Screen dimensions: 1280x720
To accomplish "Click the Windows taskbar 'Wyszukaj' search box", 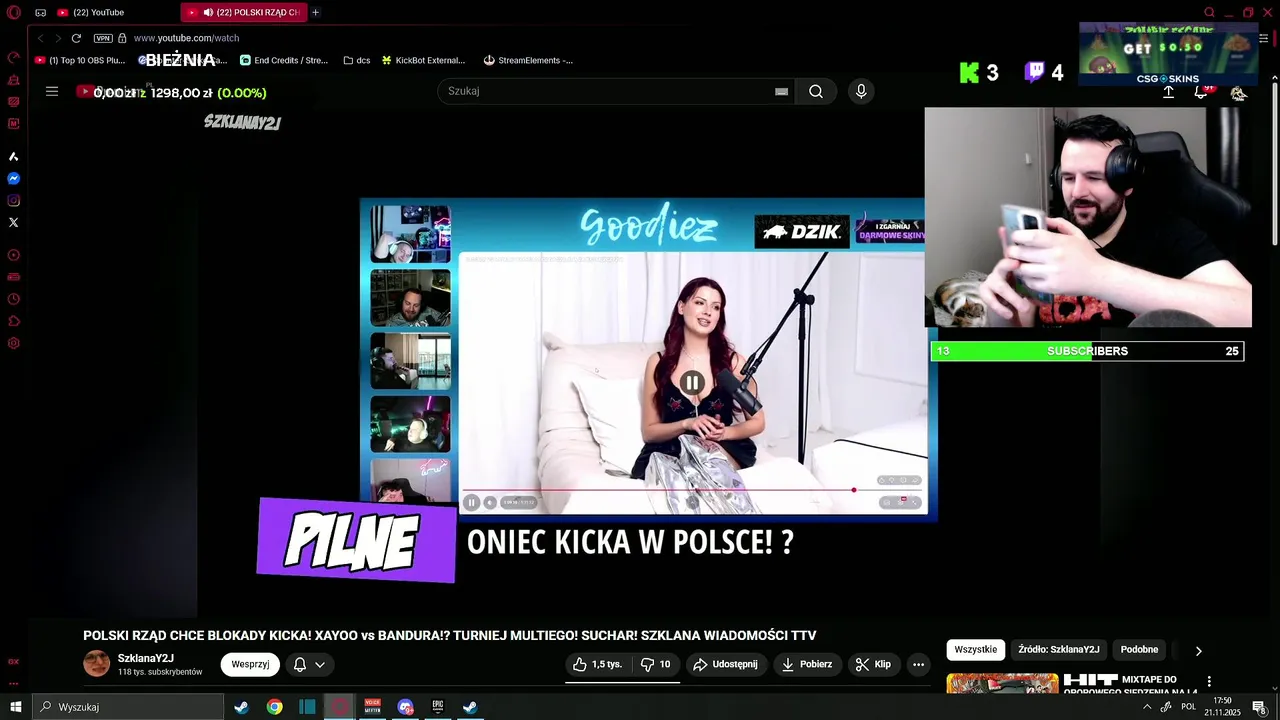I will coord(128,707).
